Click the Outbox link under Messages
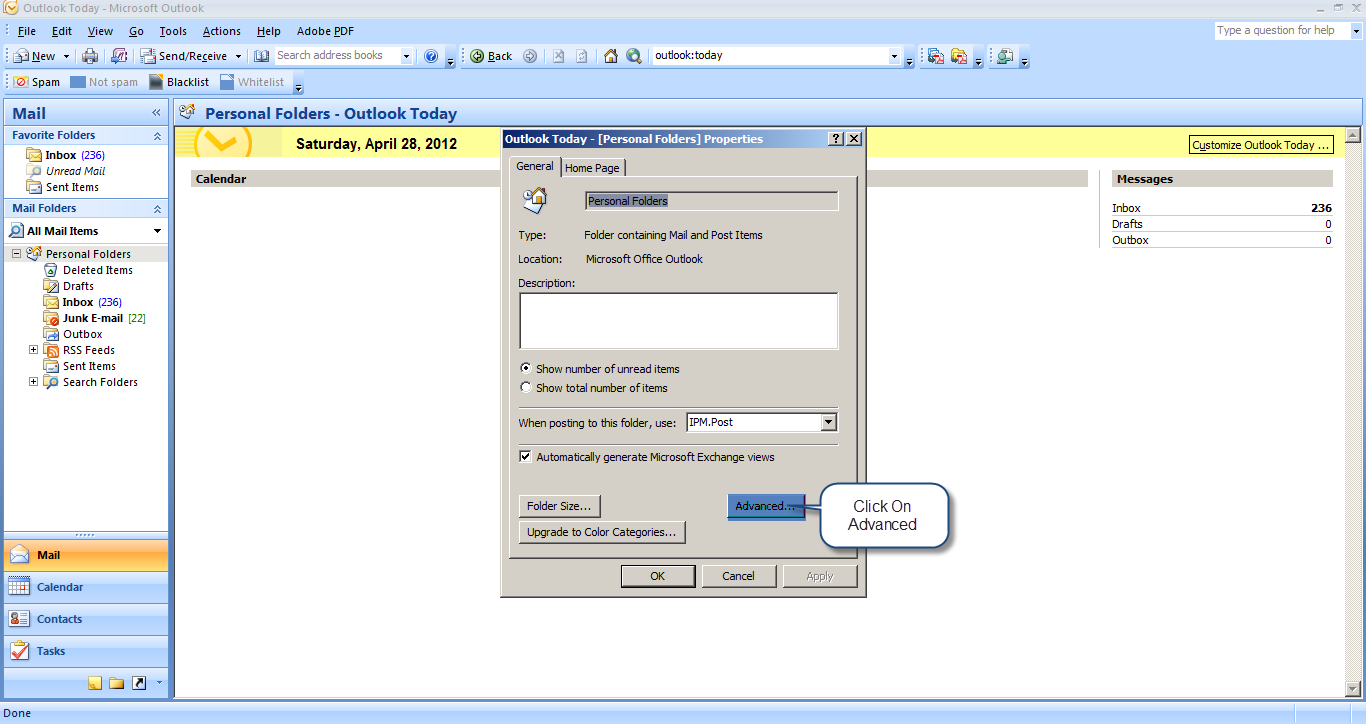1366x724 pixels. (1130, 240)
